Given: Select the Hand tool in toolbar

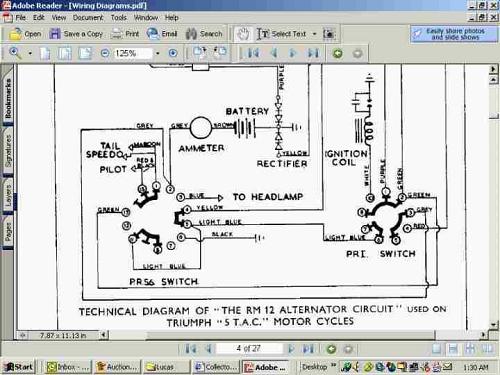Looking at the screenshot, I should (243, 34).
